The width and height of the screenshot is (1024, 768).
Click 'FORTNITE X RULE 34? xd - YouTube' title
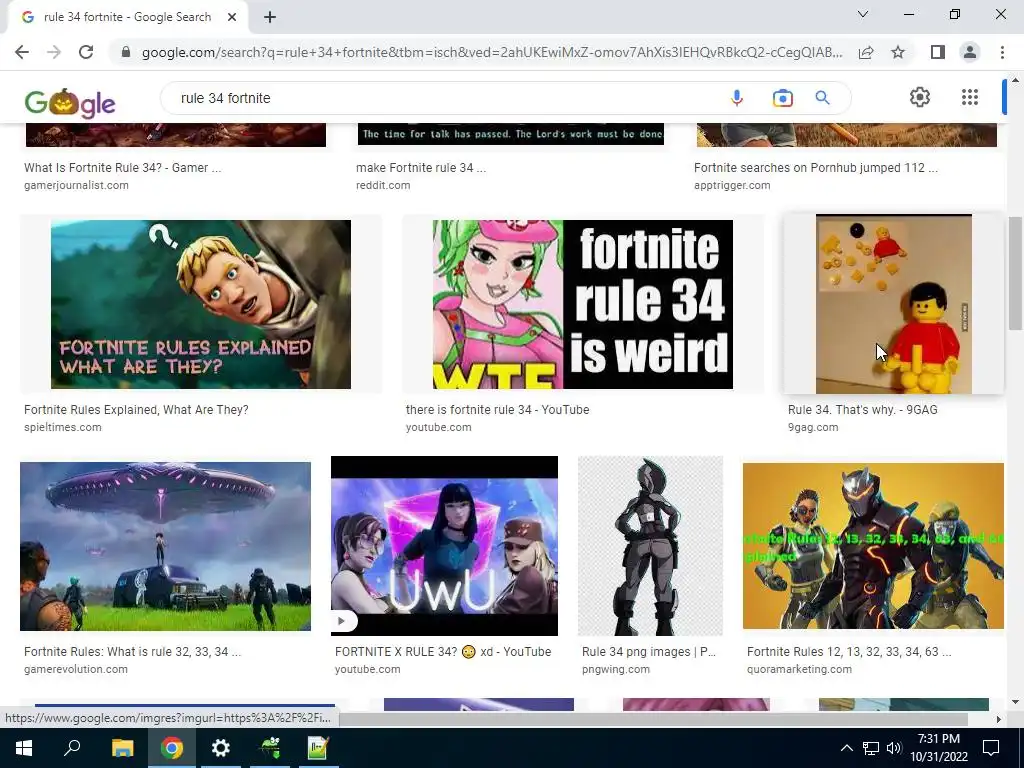point(443,652)
